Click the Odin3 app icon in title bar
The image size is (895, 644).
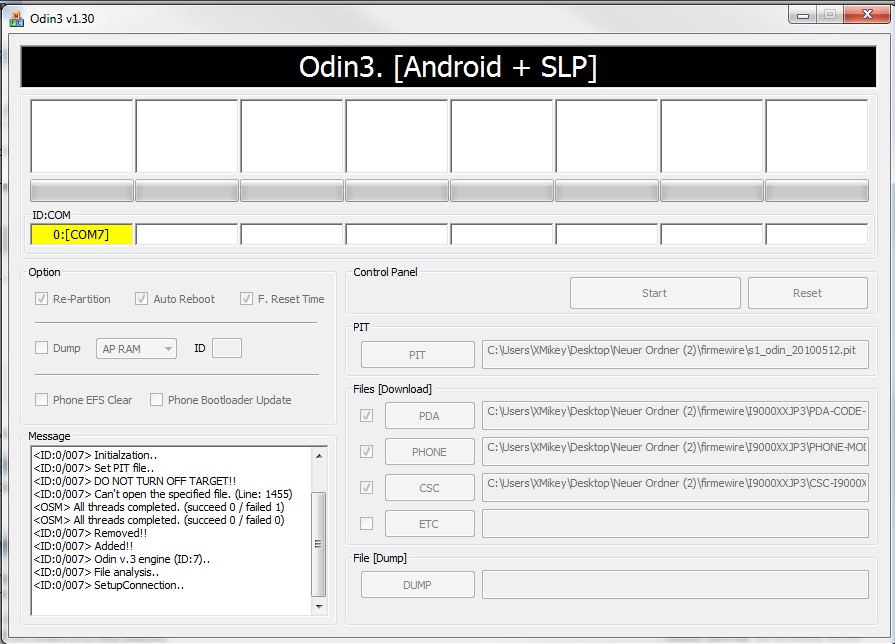17,18
